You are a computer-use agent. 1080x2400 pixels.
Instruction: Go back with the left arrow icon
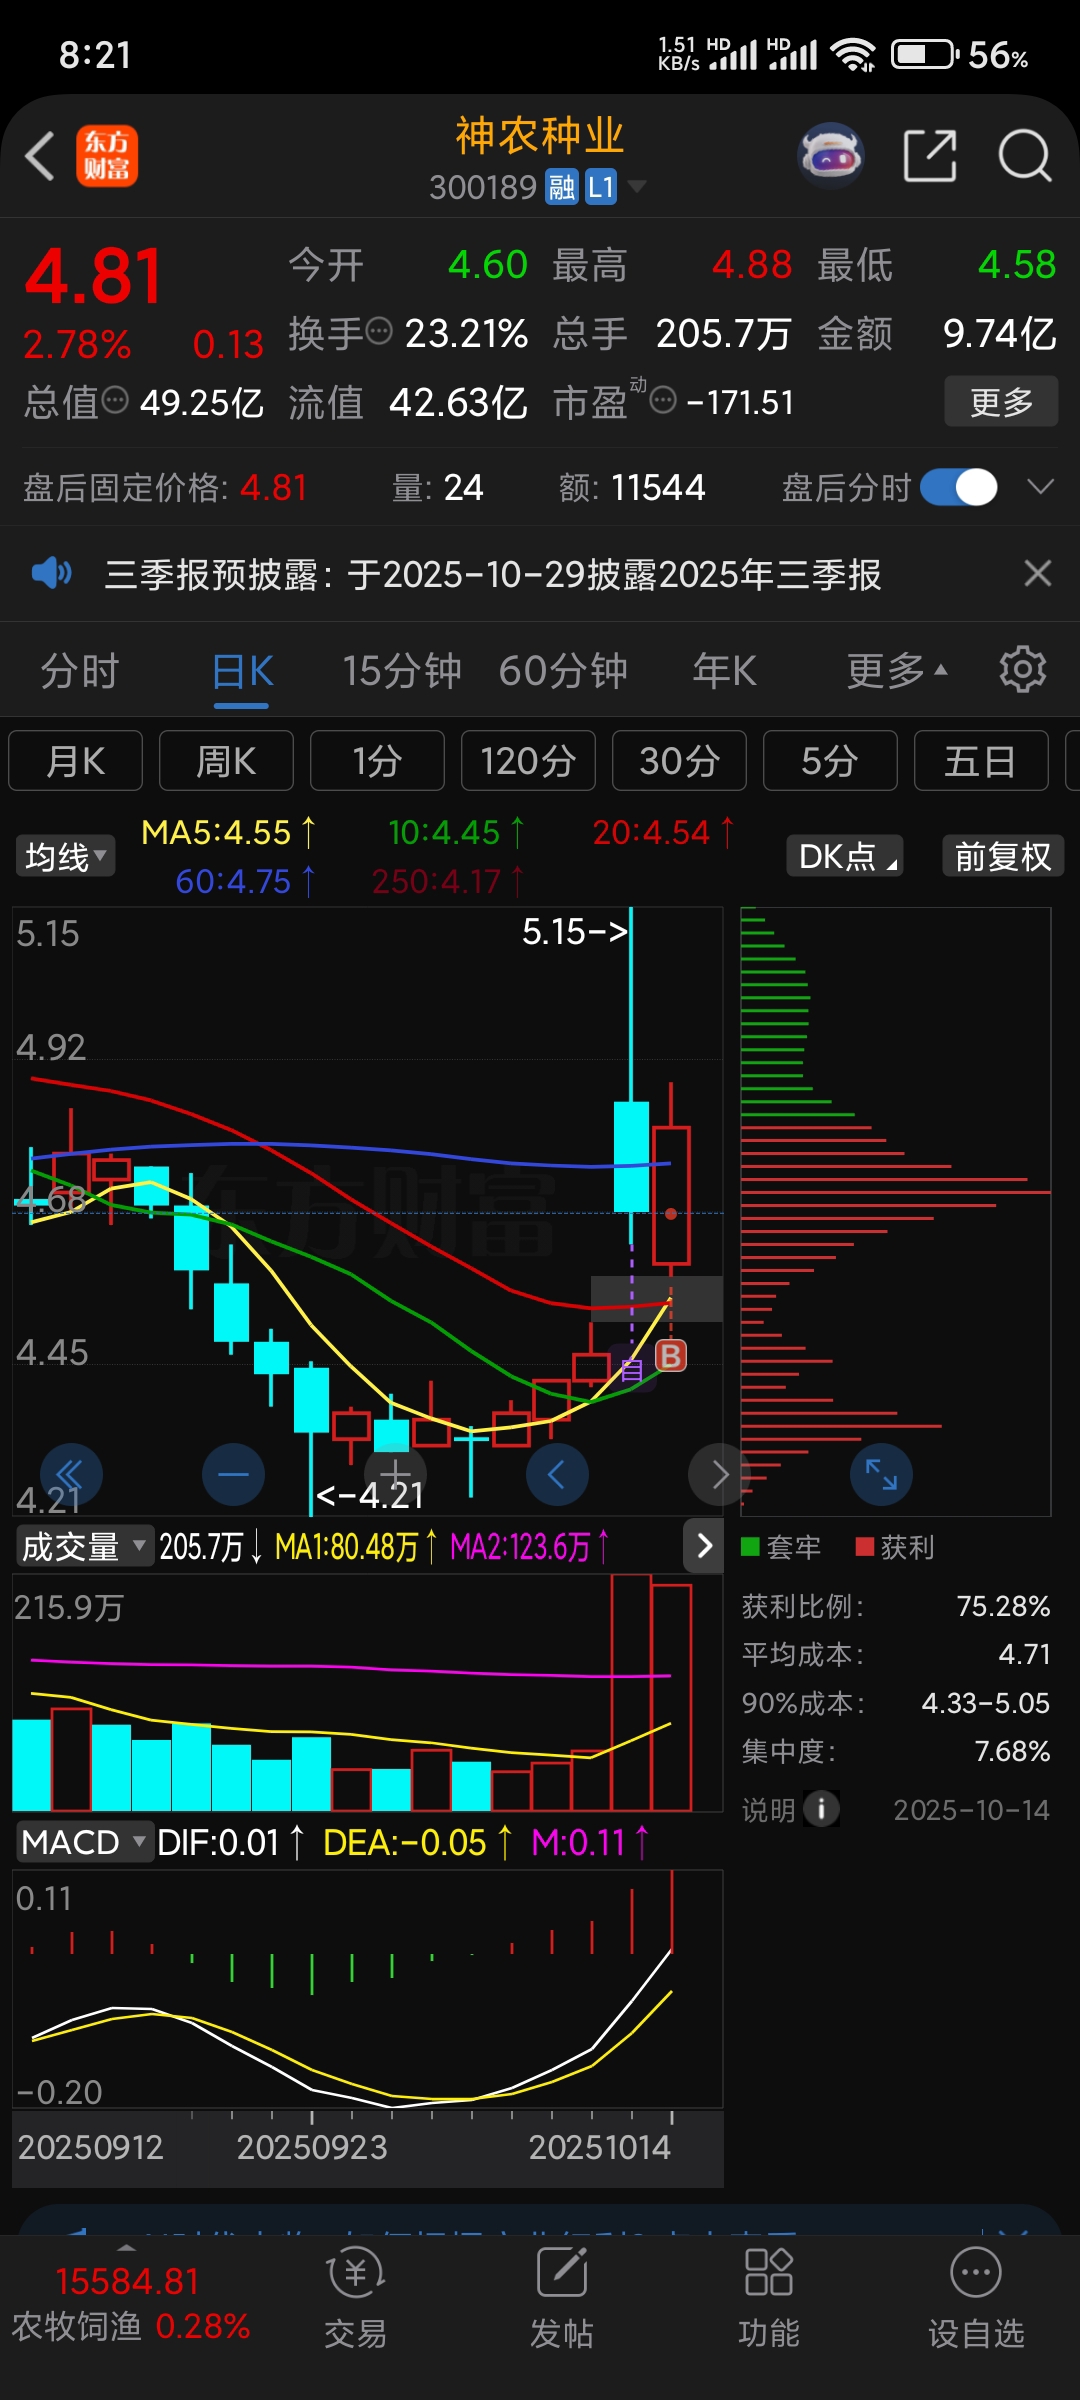click(41, 157)
